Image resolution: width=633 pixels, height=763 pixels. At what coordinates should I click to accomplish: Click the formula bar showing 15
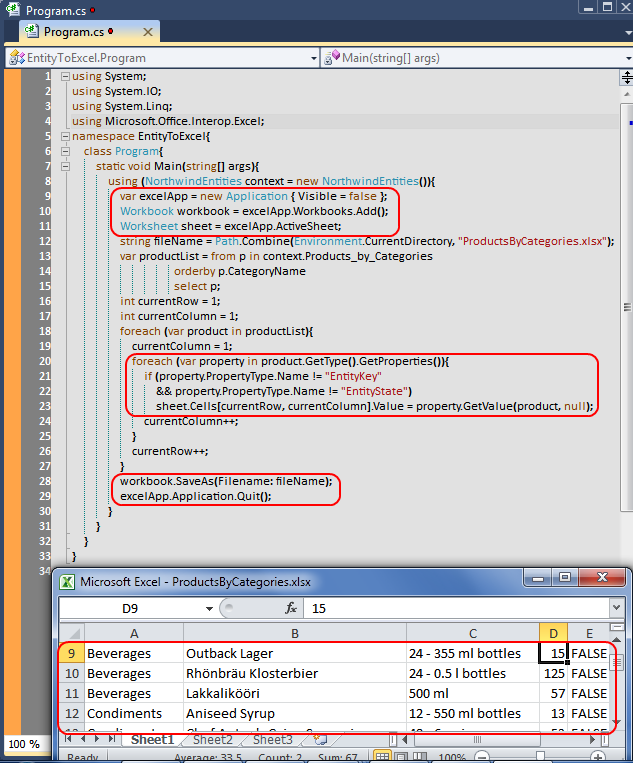click(450, 608)
